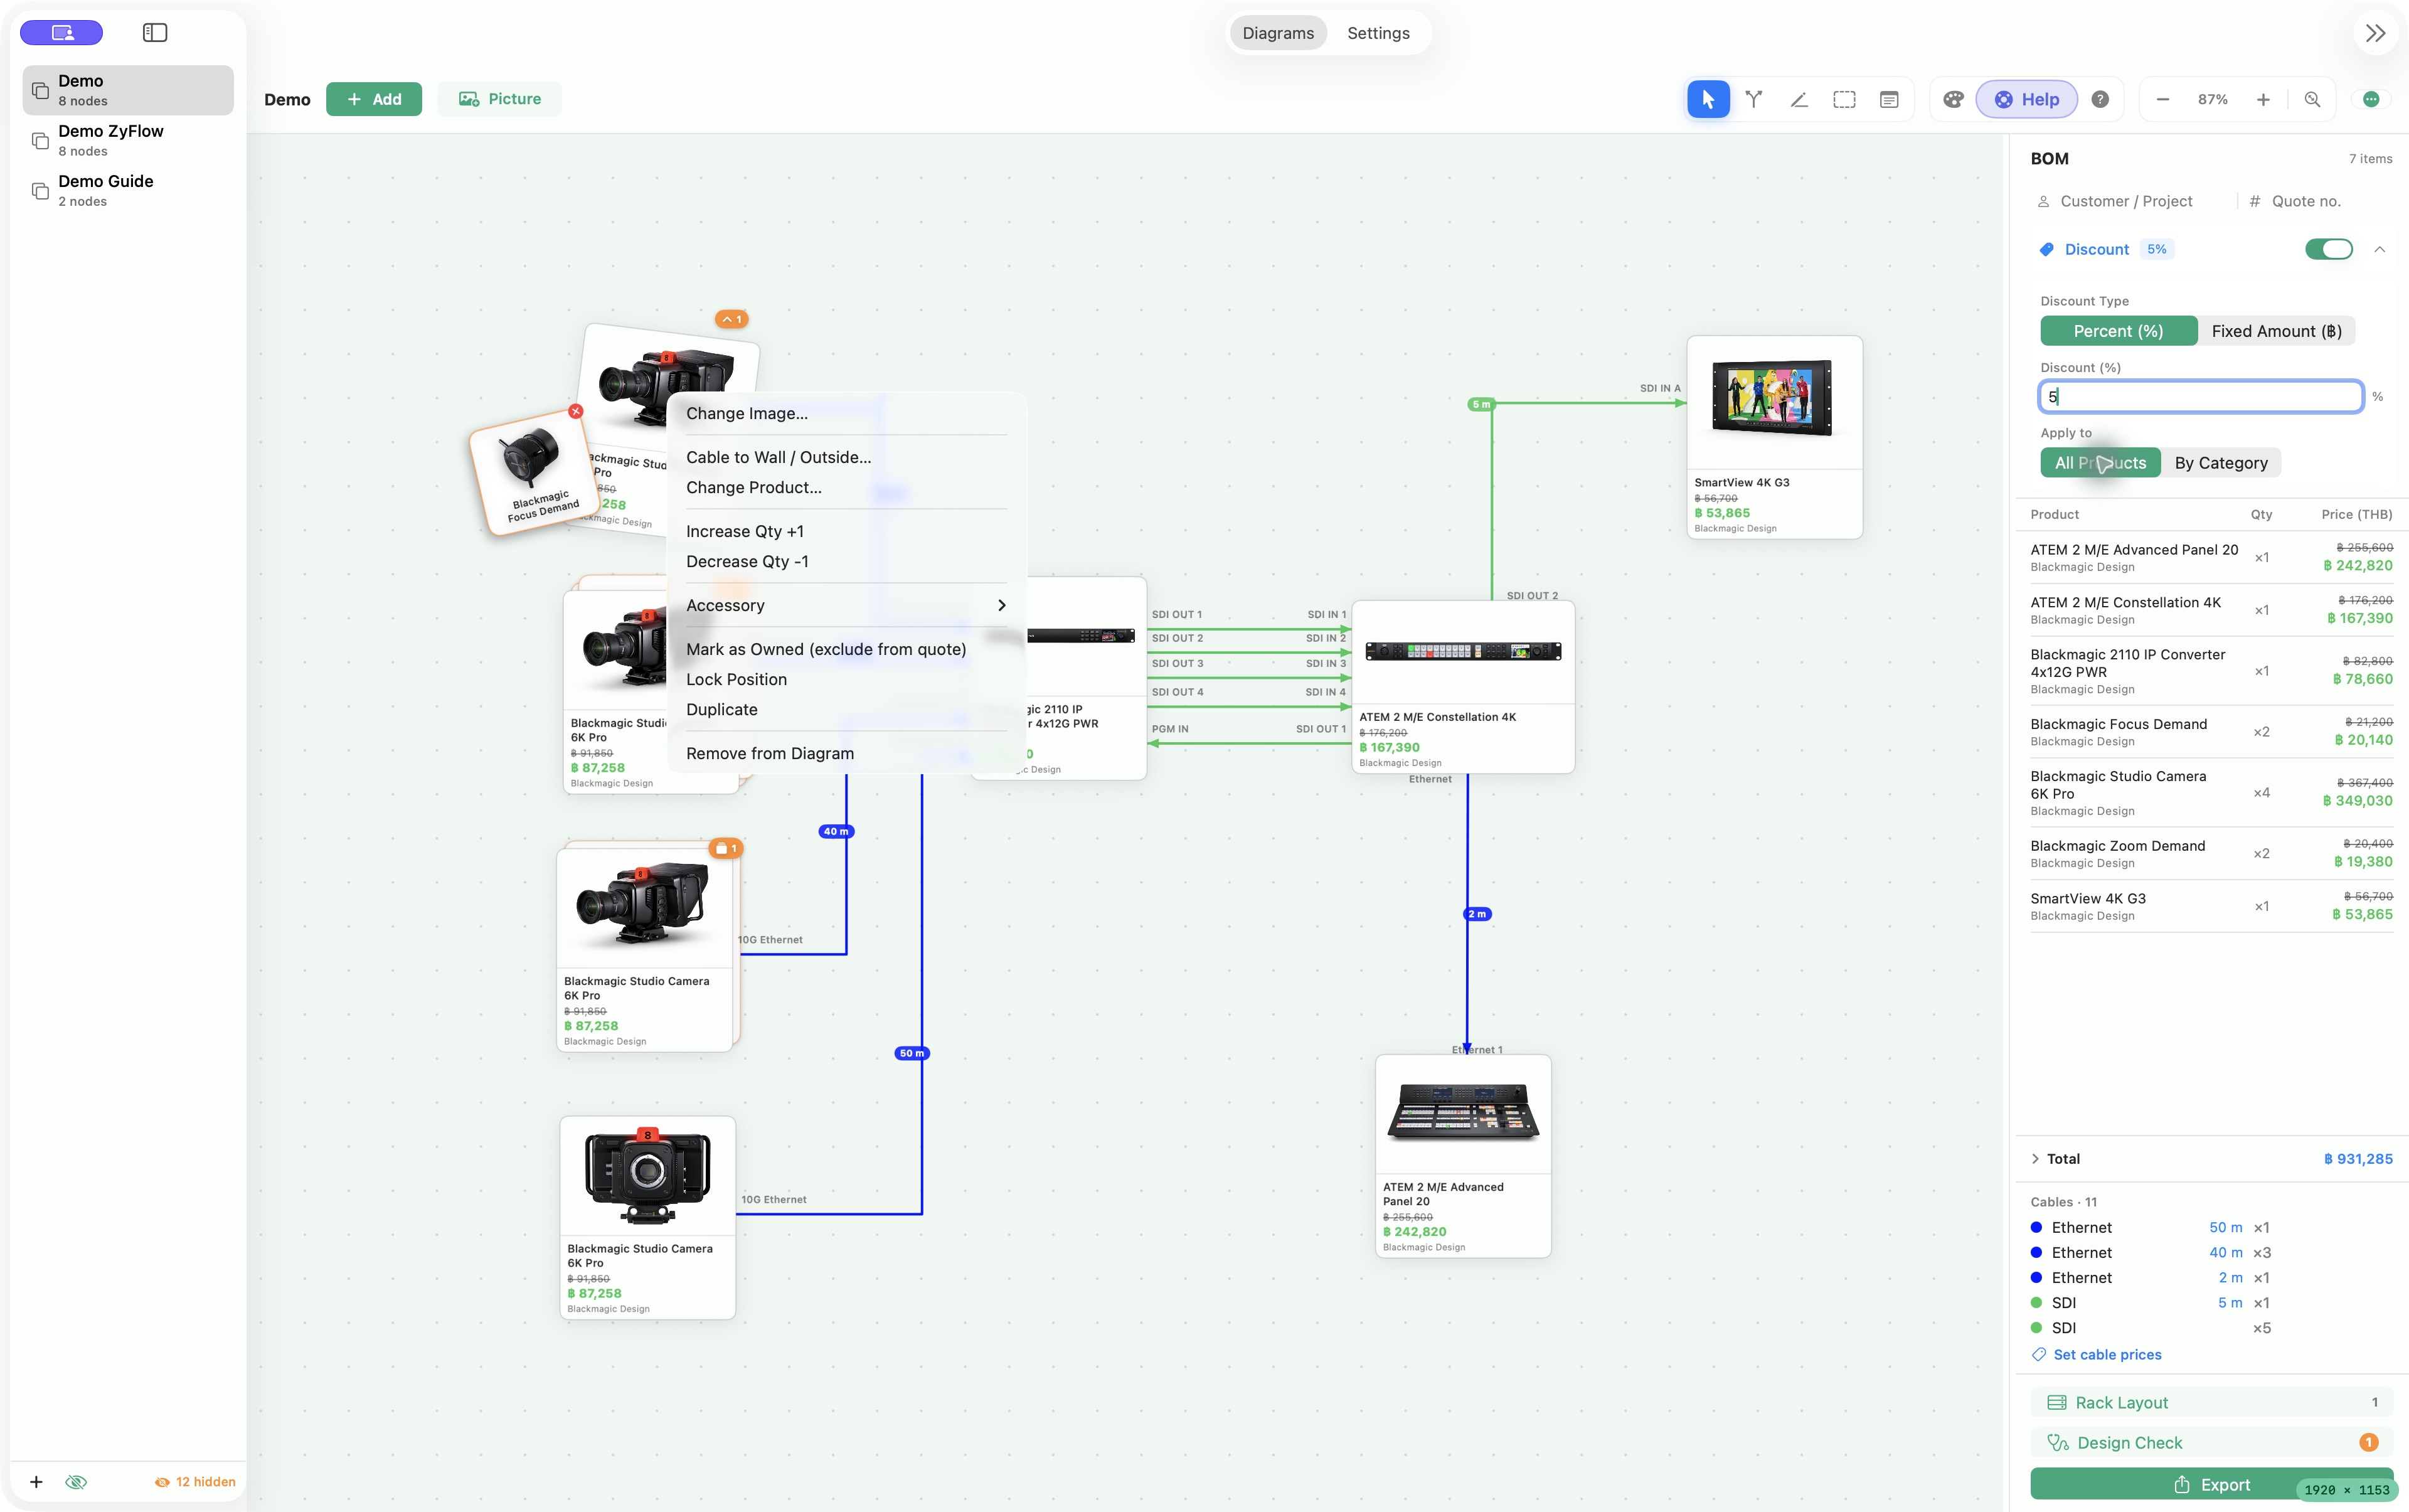Add new diagram with plus icon
2409x1512 pixels.
click(36, 1481)
